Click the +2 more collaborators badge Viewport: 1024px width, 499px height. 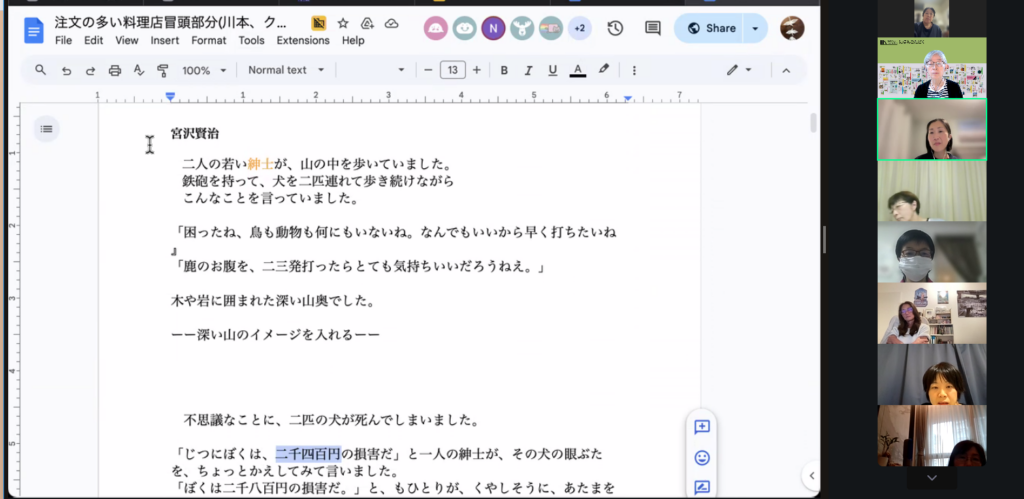click(579, 28)
